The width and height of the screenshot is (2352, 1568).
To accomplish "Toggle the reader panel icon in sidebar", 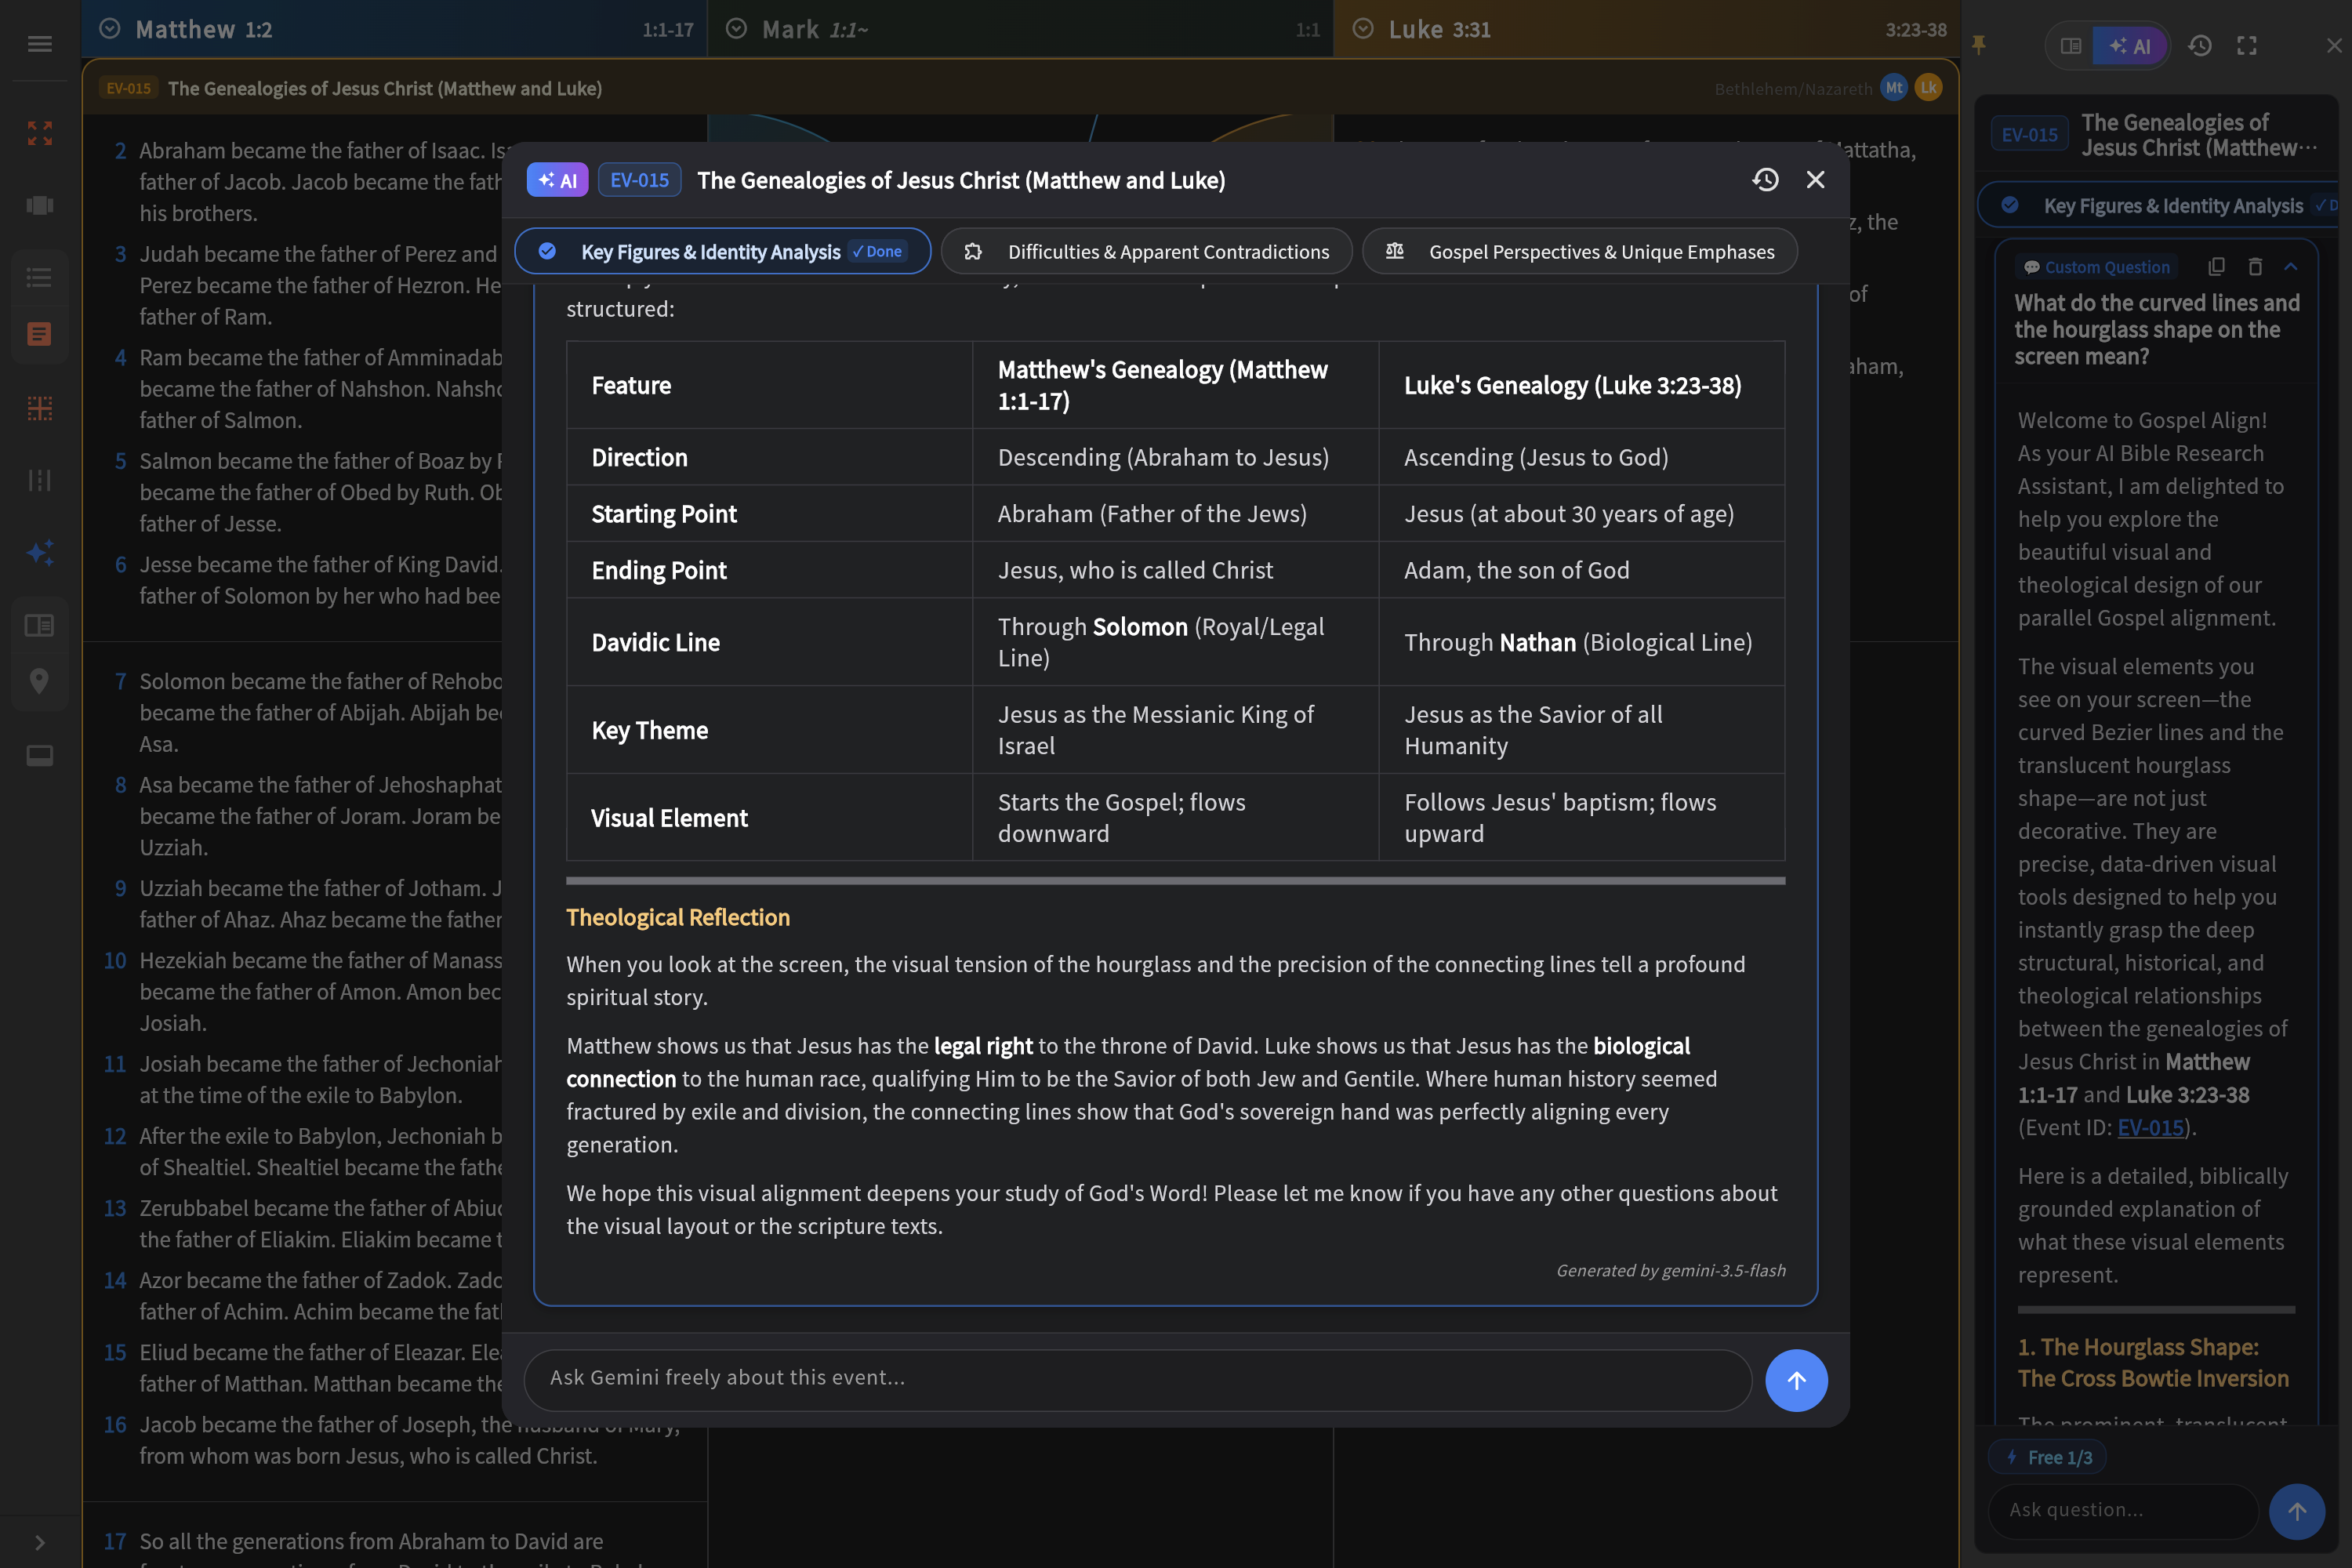I will [40, 625].
